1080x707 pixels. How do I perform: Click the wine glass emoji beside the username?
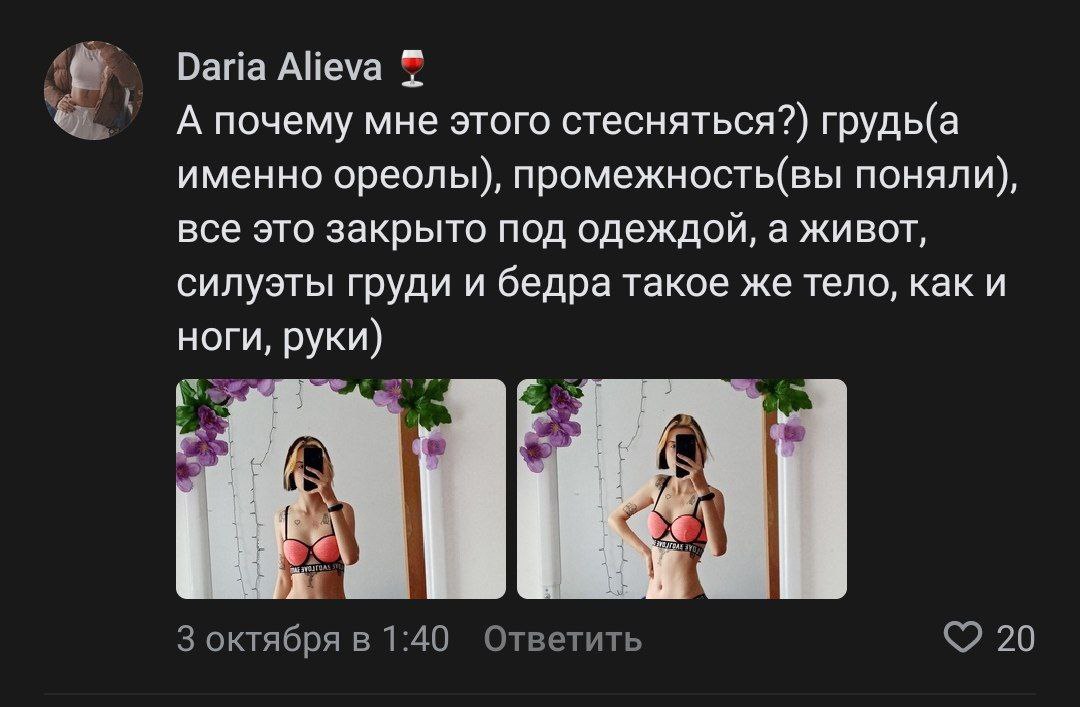pos(413,68)
